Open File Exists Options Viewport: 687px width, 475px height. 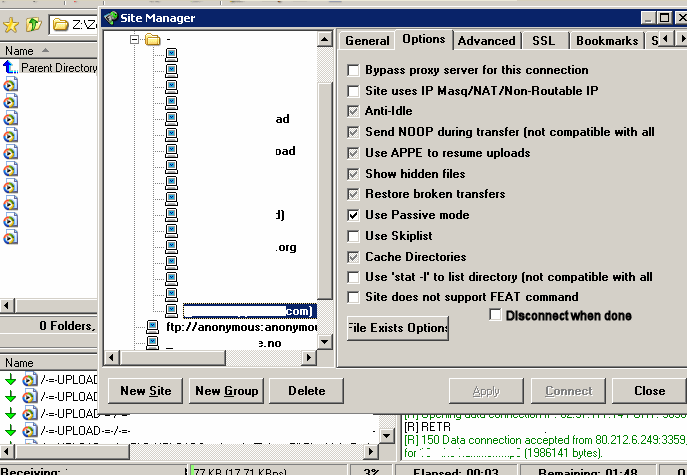(x=398, y=328)
